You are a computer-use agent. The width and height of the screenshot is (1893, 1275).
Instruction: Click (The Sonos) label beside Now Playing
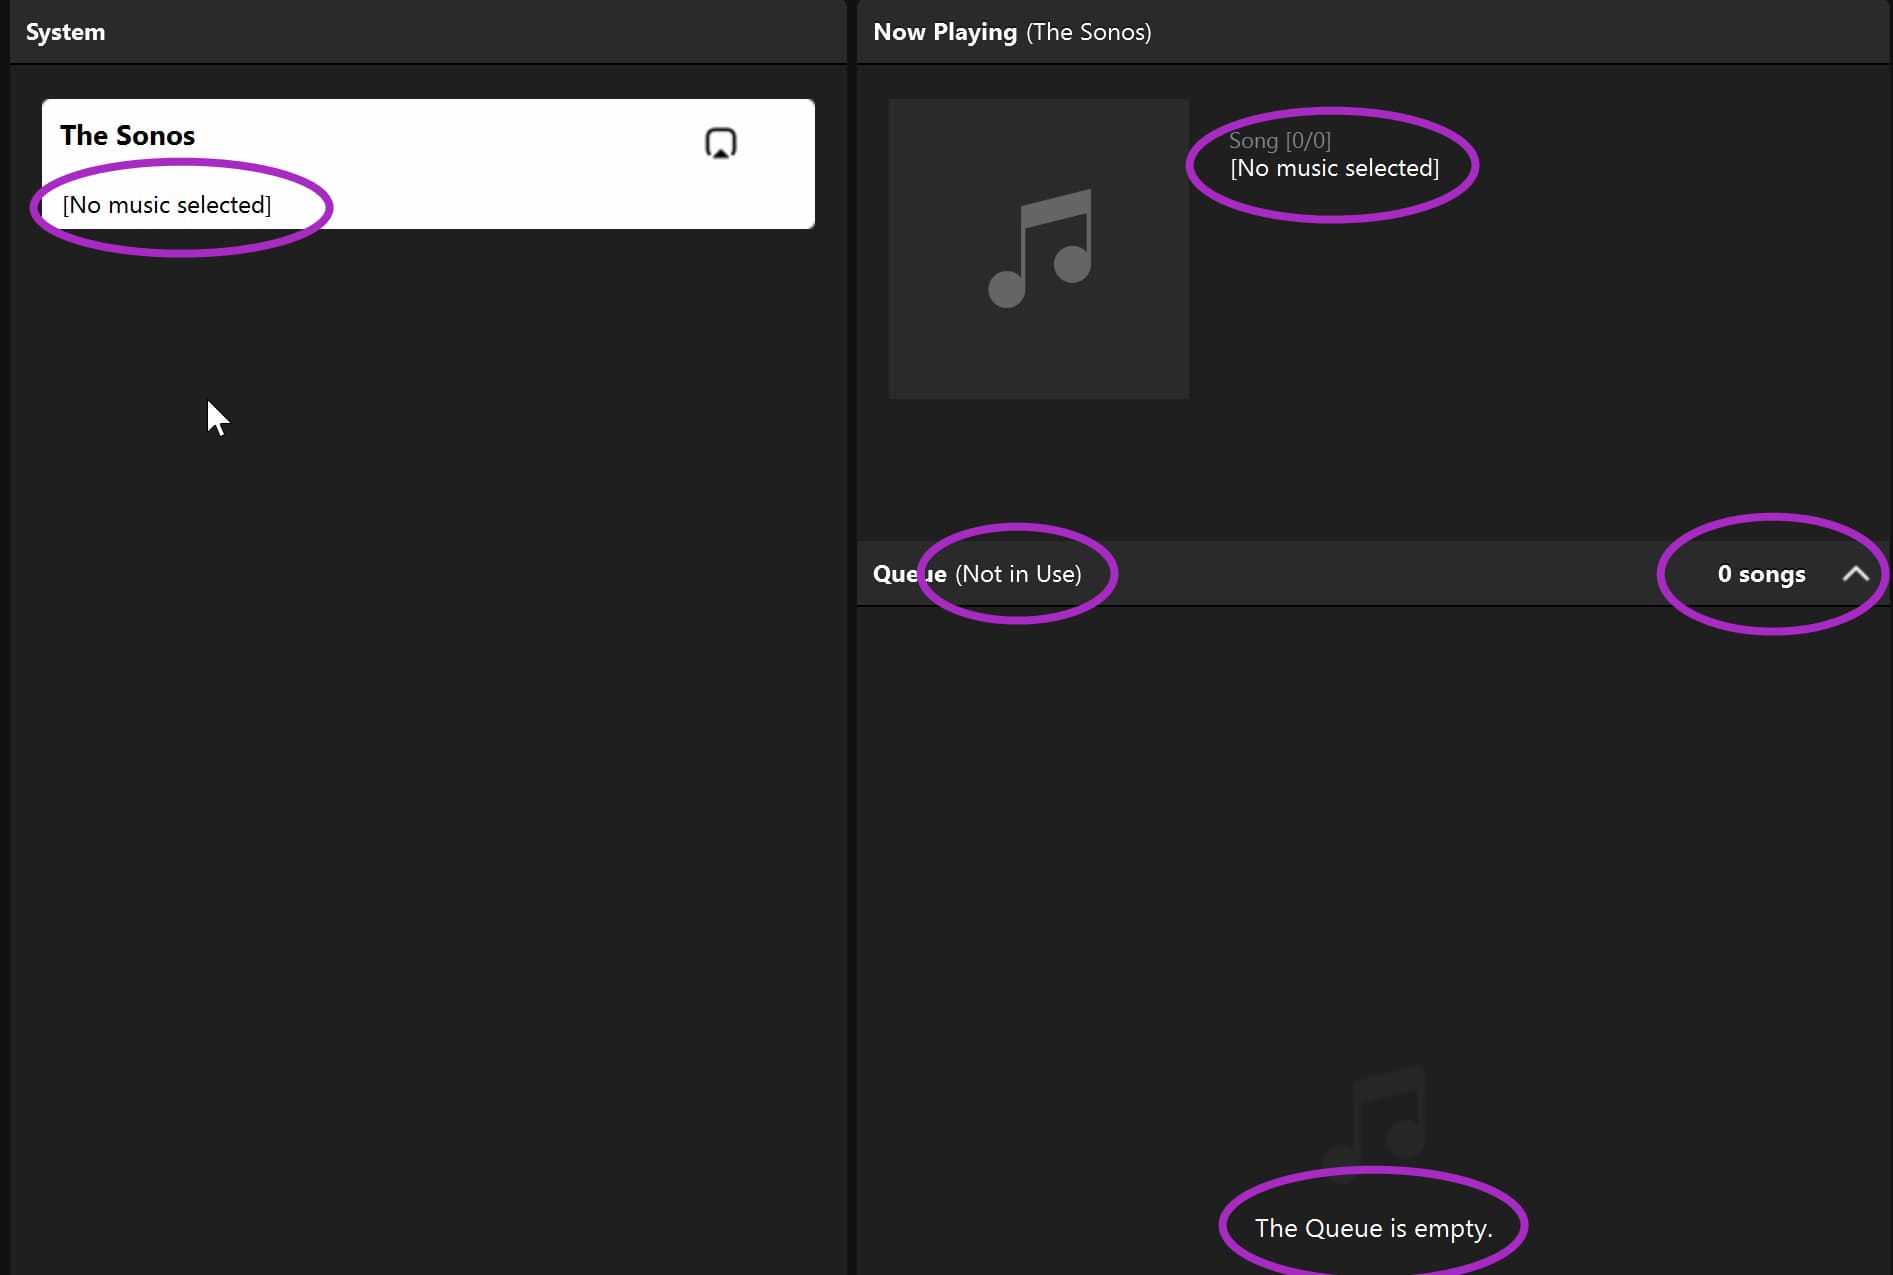(1089, 32)
